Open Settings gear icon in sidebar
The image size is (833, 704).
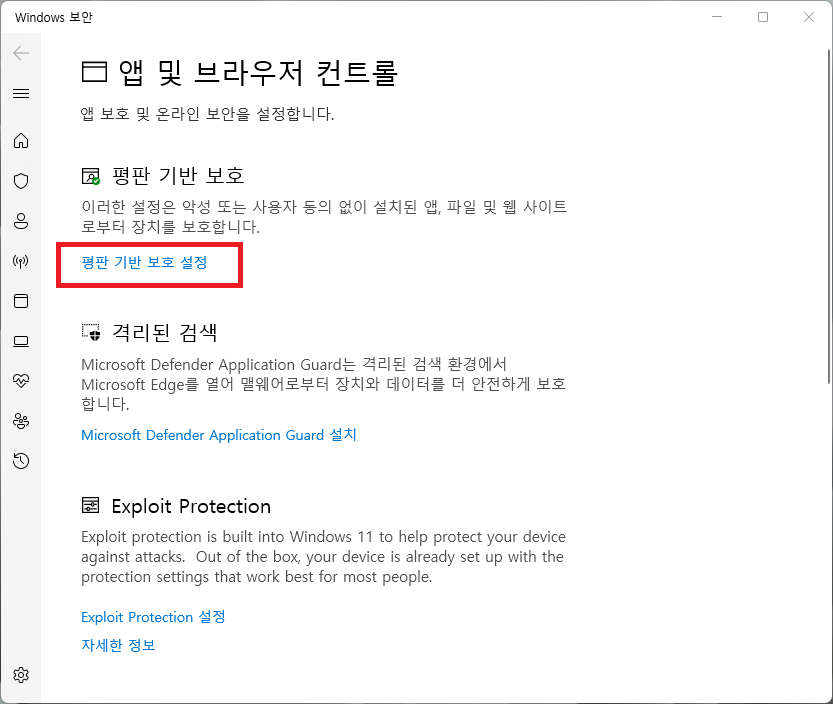pyautogui.click(x=21, y=675)
